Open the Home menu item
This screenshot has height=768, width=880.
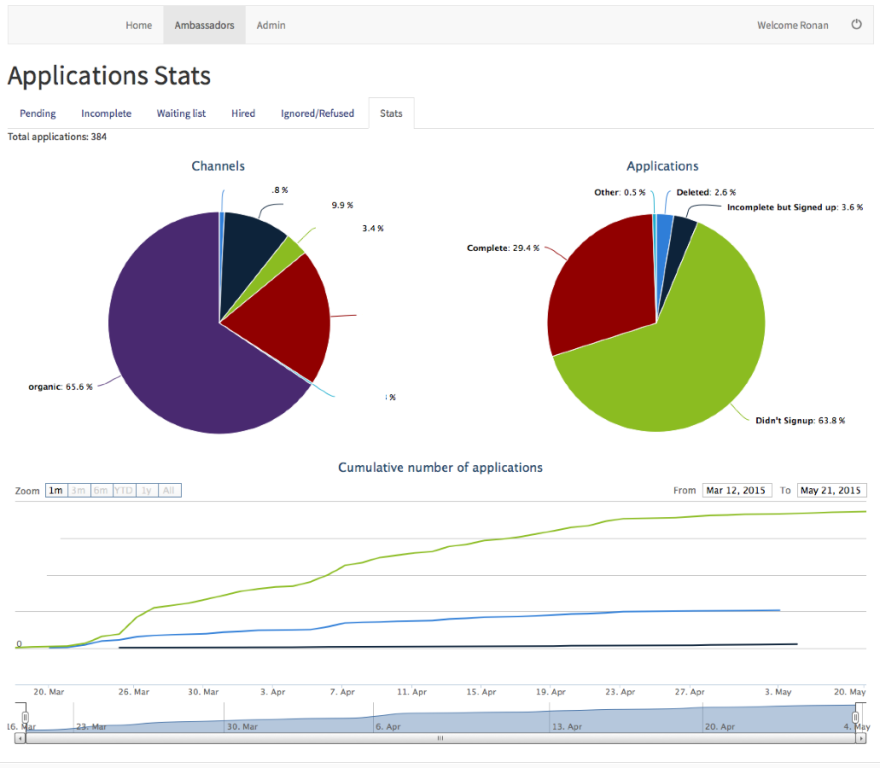139,25
